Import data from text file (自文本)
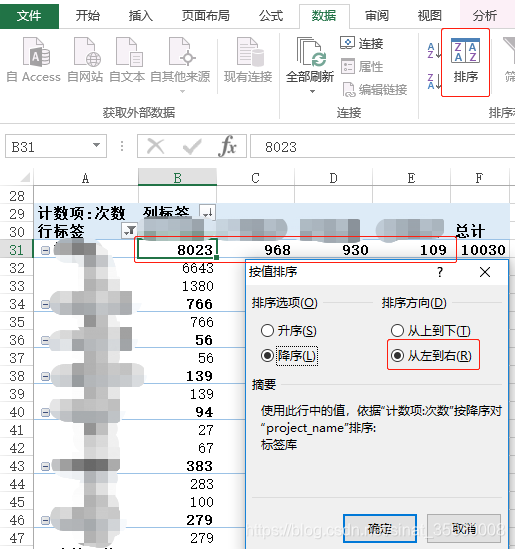The height and width of the screenshot is (549, 515). point(127,60)
